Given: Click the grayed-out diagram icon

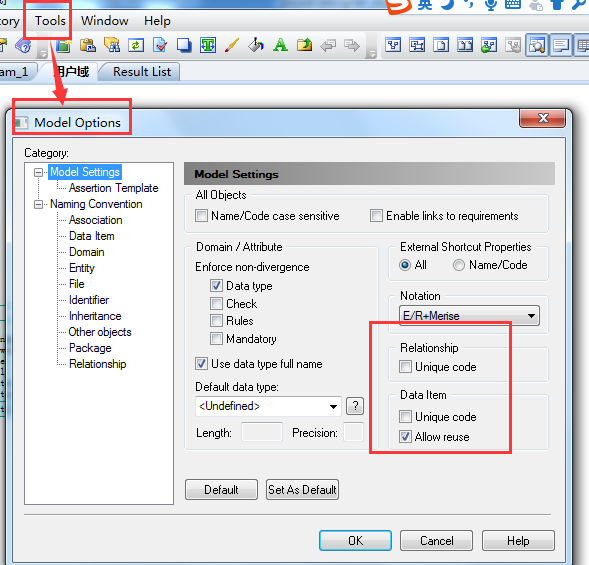Looking at the screenshot, I should click(x=513, y=45).
